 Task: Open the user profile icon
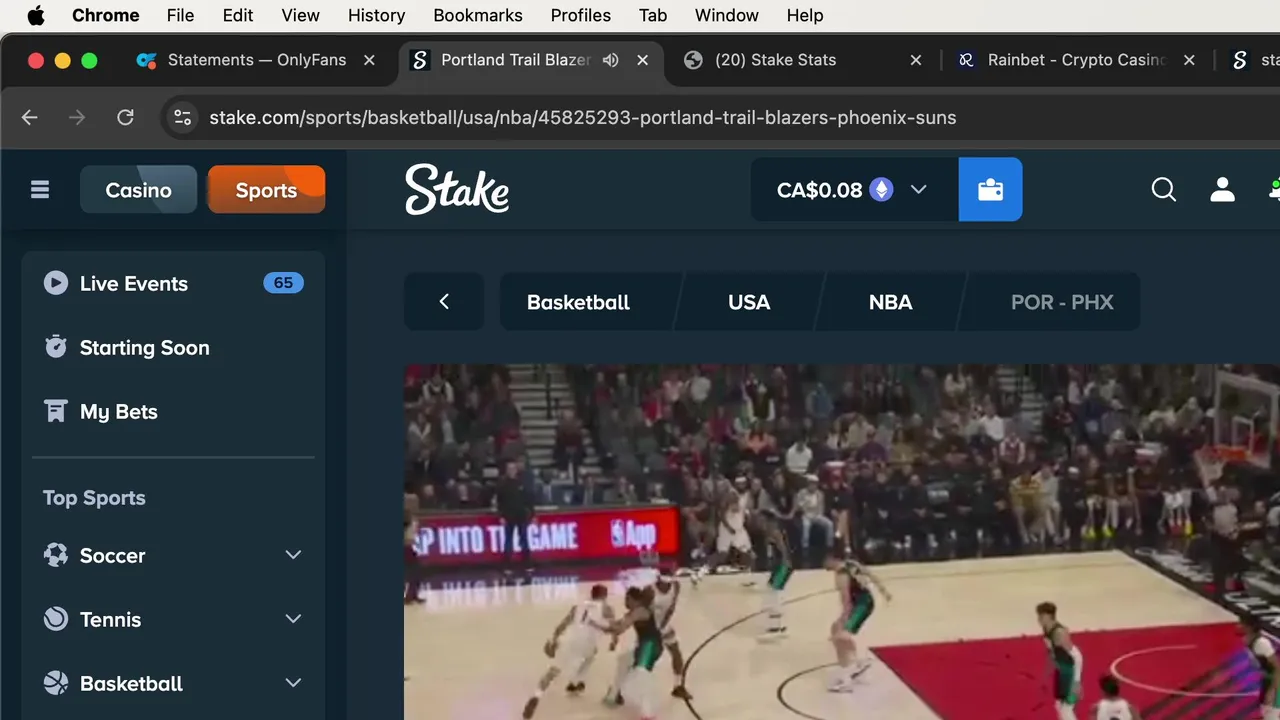tap(1222, 190)
